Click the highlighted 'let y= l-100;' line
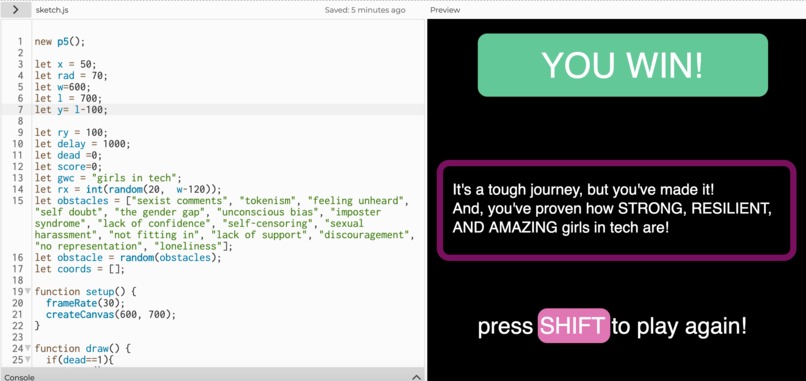This screenshot has width=806, height=381. 71,110
